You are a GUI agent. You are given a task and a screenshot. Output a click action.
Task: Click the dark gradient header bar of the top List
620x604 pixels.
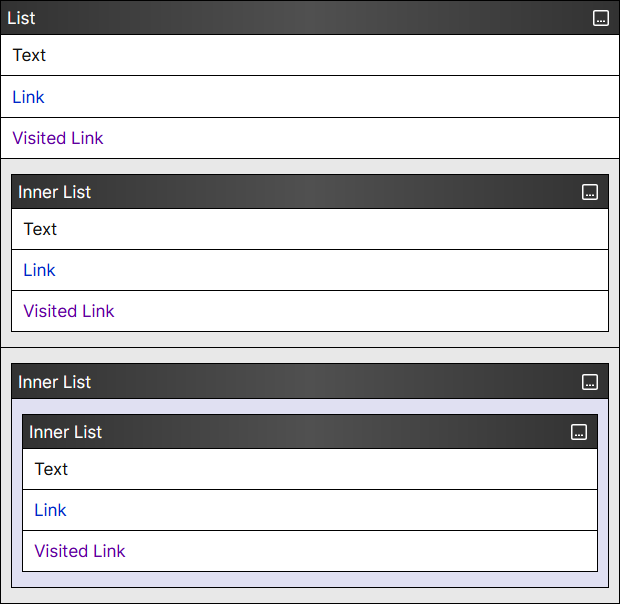pyautogui.click(x=310, y=18)
